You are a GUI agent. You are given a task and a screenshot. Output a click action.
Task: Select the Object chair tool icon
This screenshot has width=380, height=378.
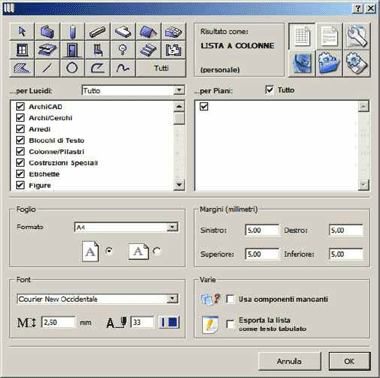coord(98,50)
